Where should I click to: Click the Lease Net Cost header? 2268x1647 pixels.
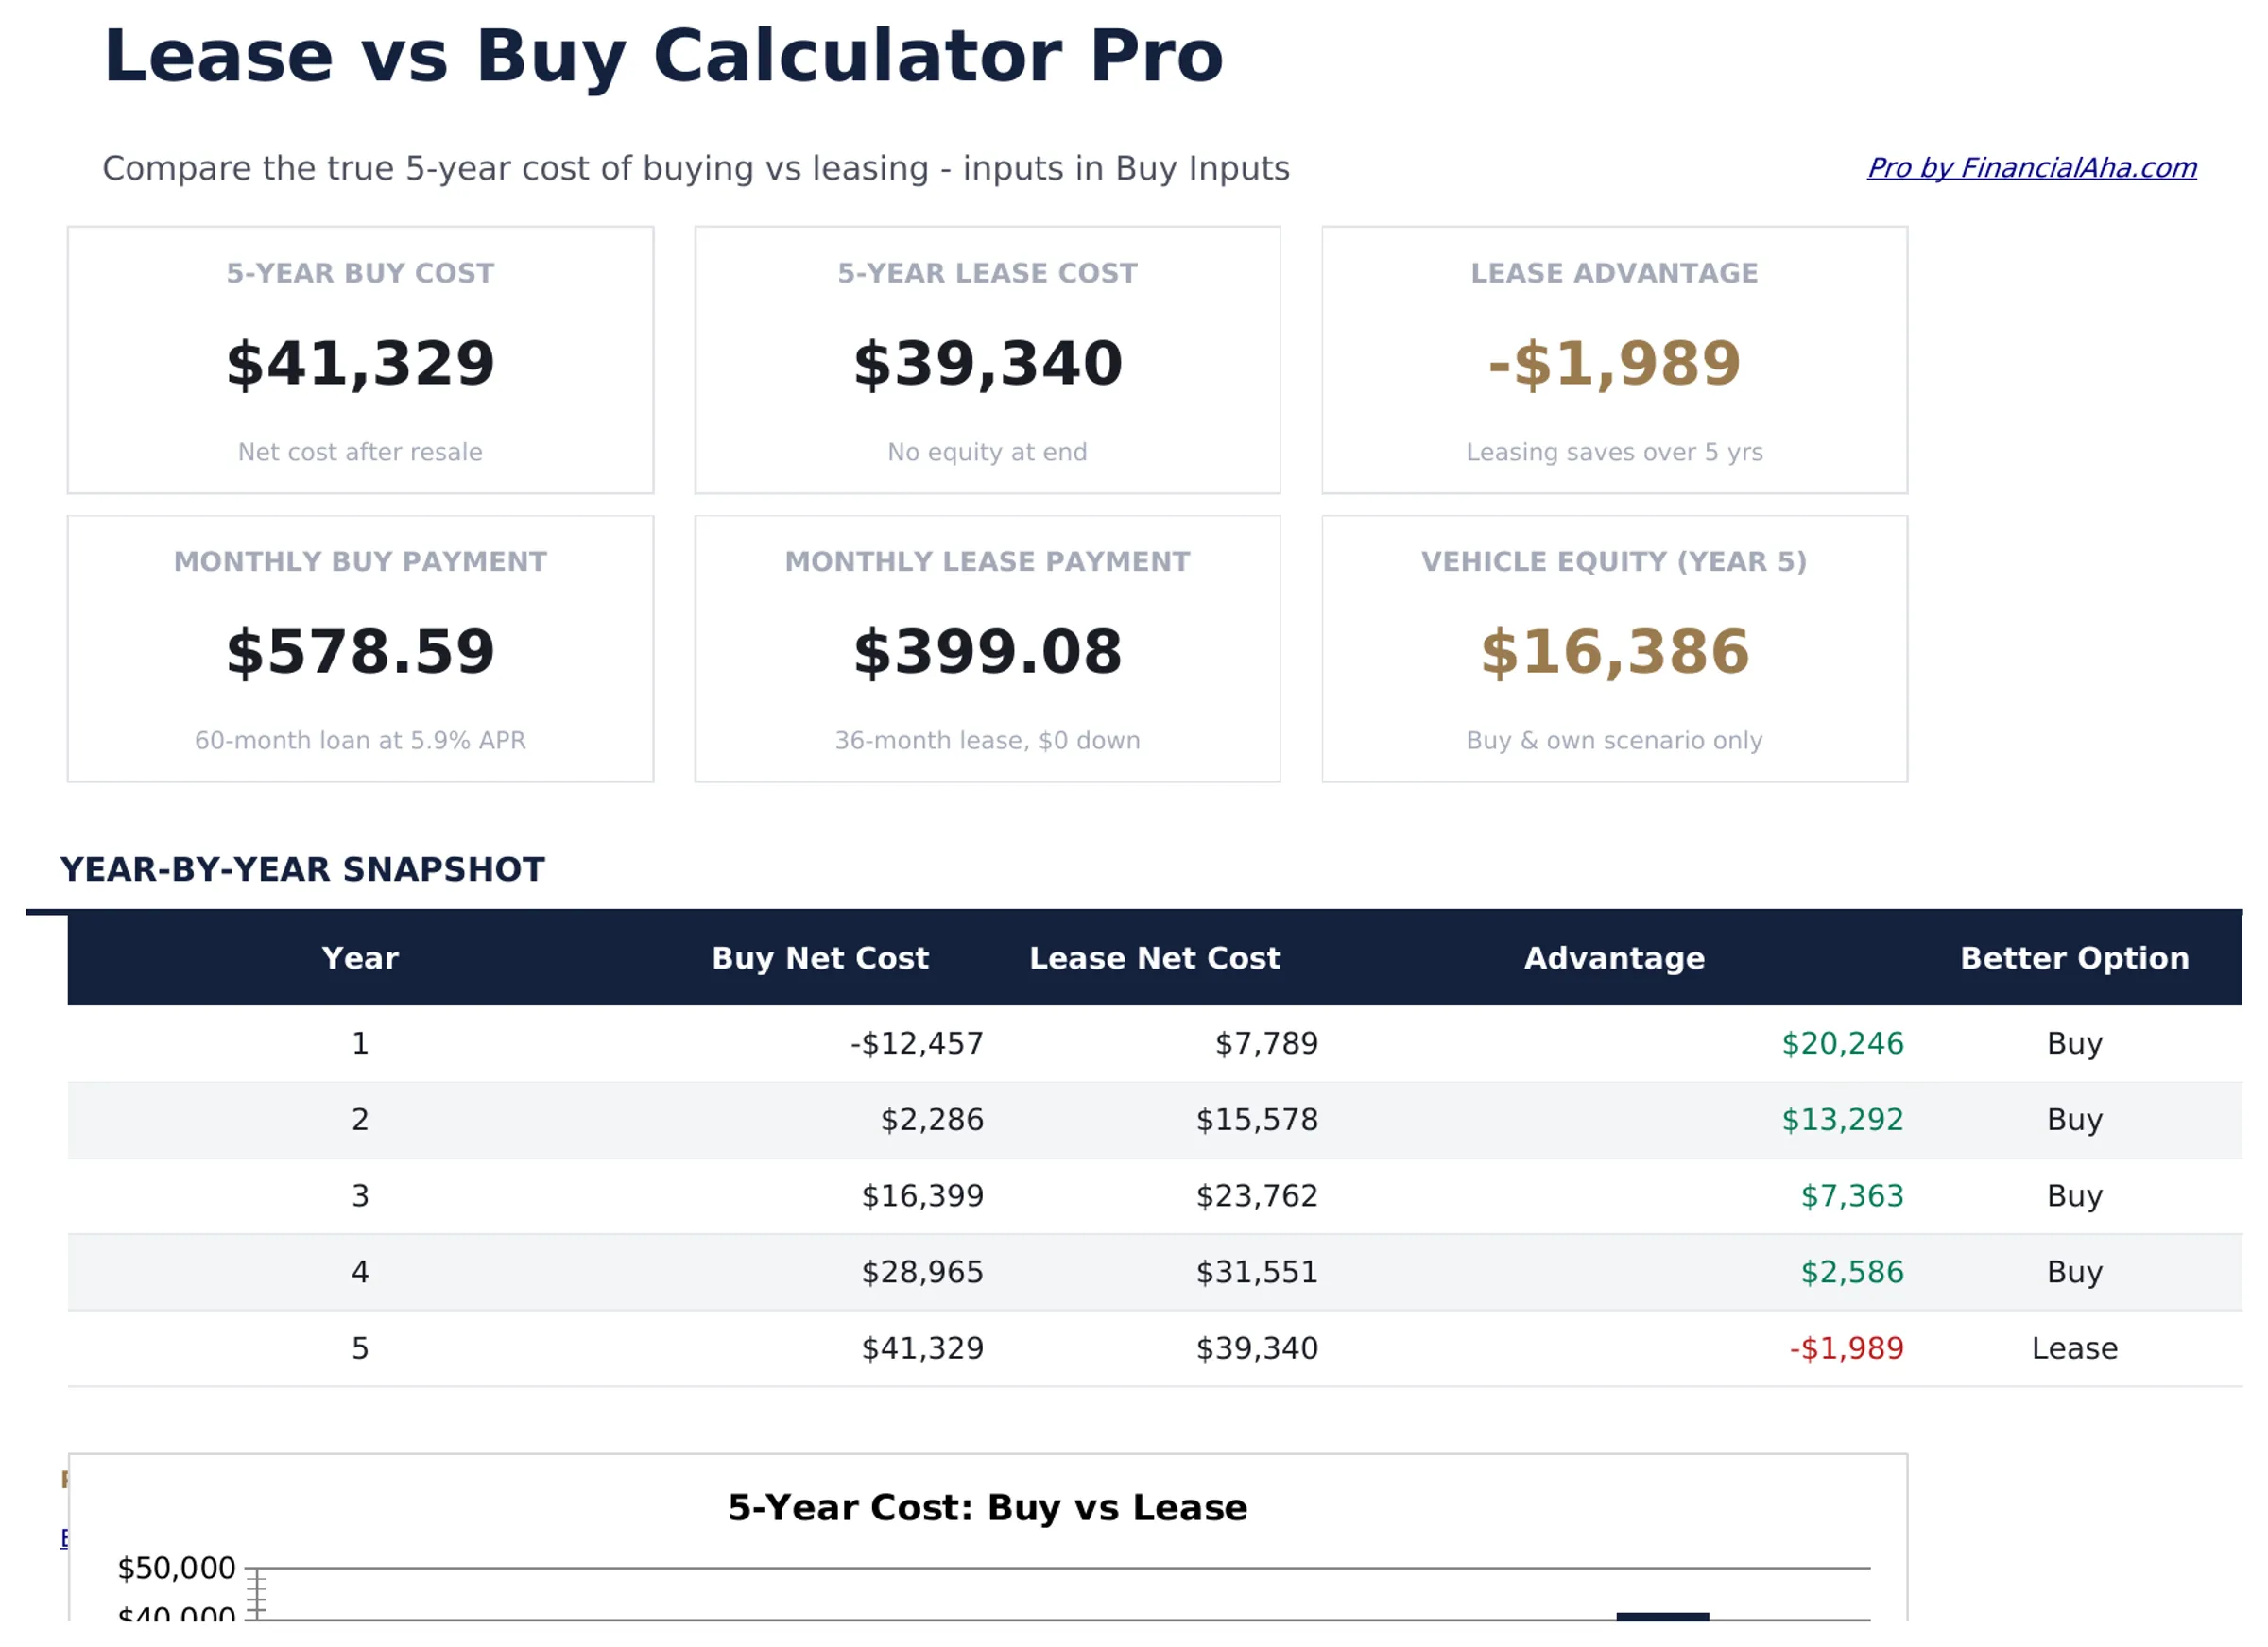click(x=1154, y=957)
